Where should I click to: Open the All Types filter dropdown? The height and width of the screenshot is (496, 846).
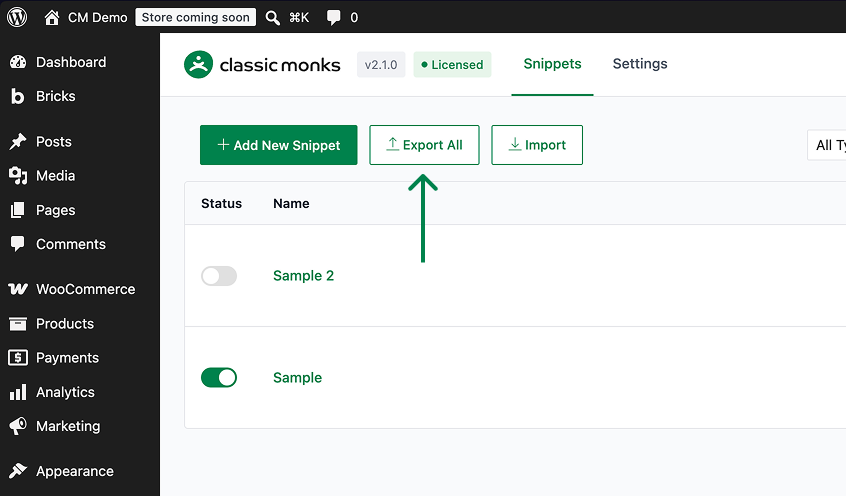tap(827, 145)
